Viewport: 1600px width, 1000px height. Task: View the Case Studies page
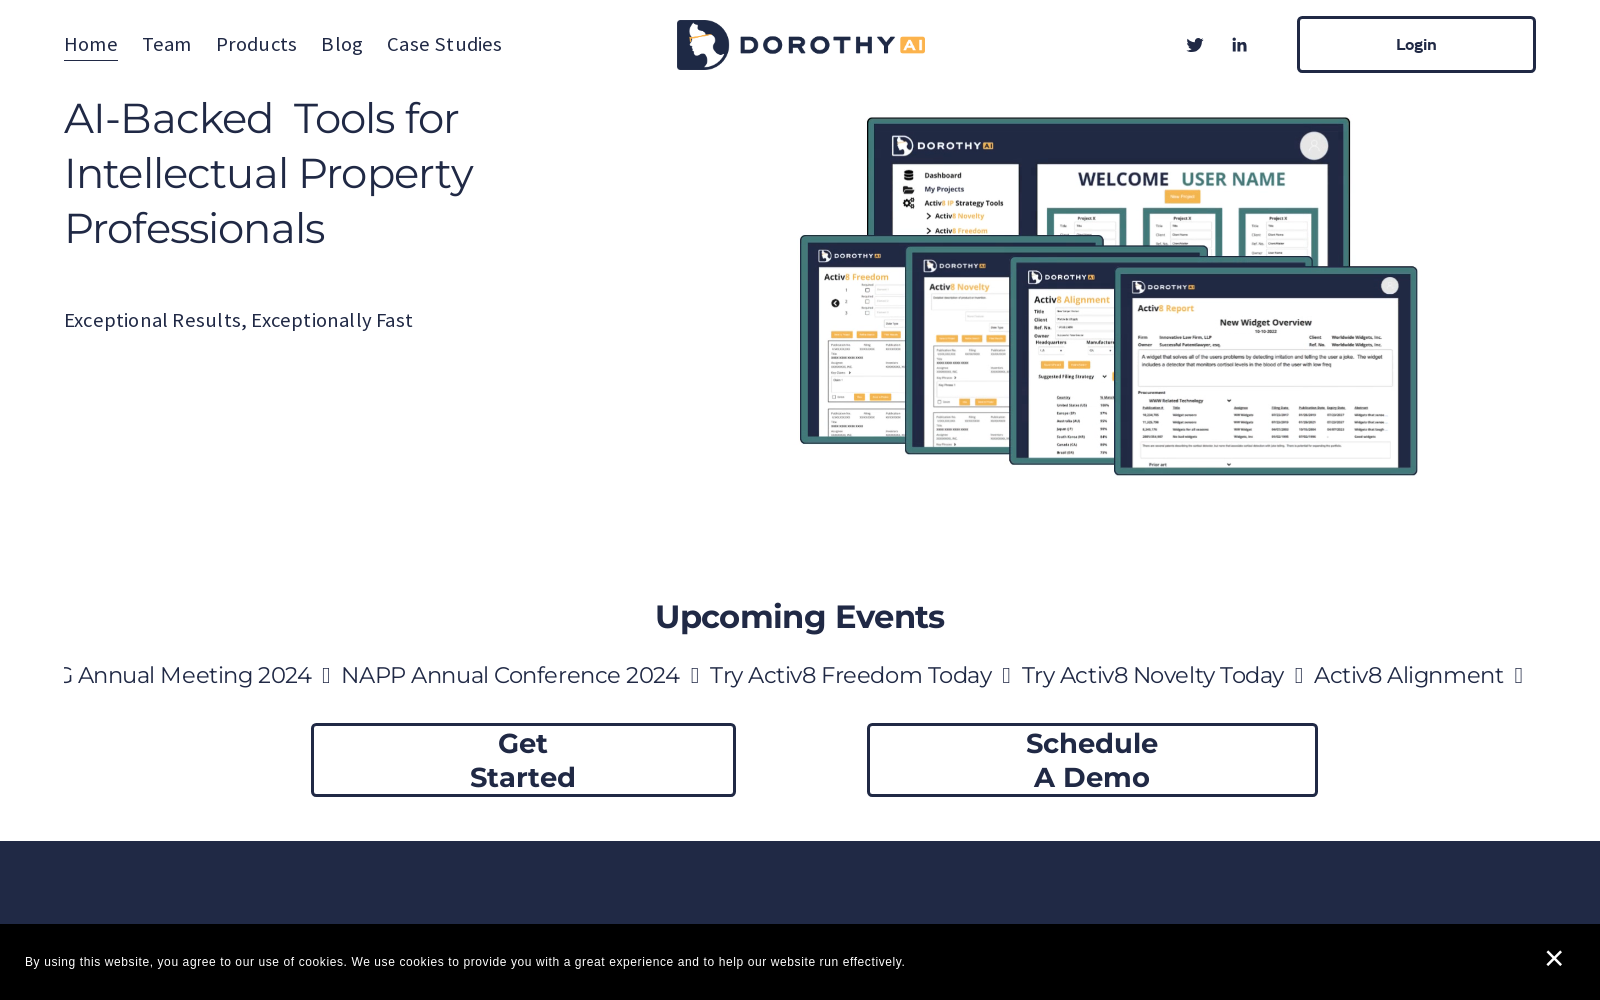point(444,44)
